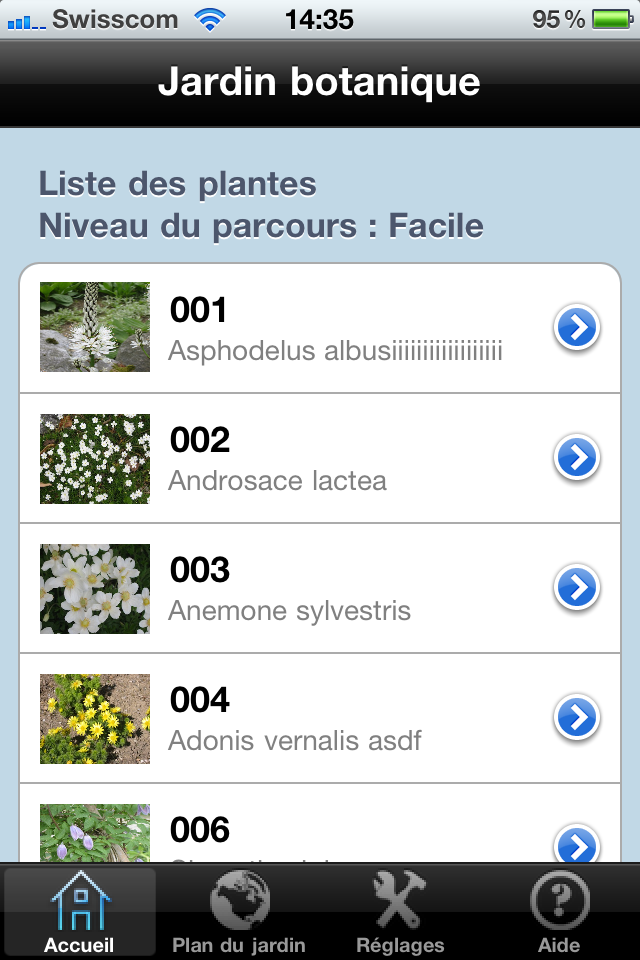Viewport: 640px width, 960px height.
Task: Show details arrow for Adonis vernalis
Action: click(x=577, y=718)
